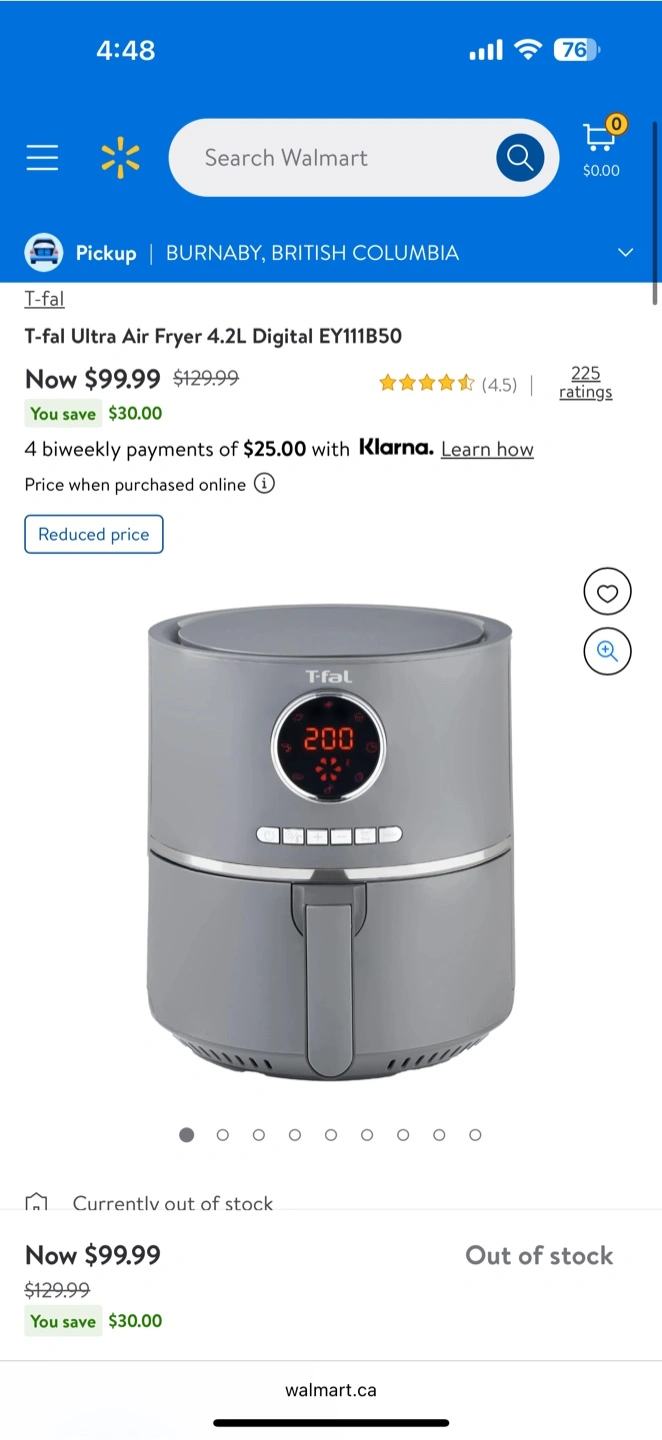Open Burnaby, British Columbia location selector
Image resolution: width=662 pixels, height=1440 pixels.
312,253
